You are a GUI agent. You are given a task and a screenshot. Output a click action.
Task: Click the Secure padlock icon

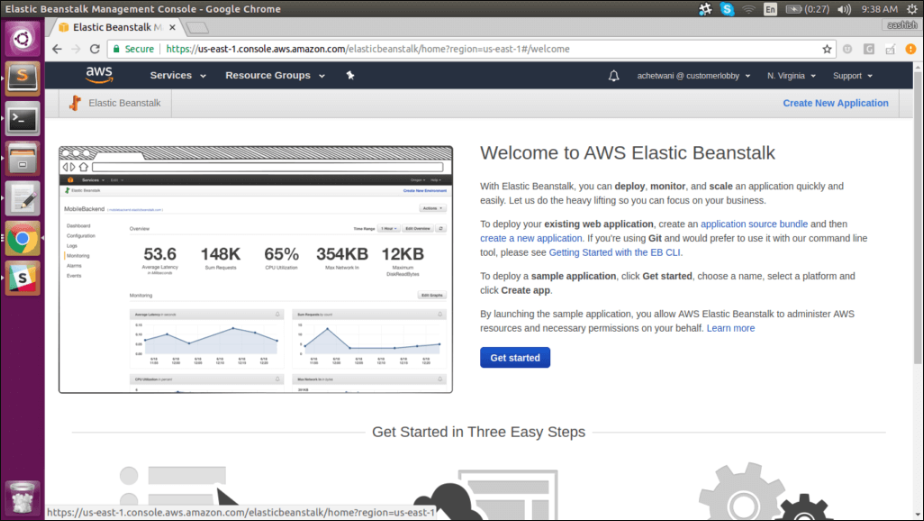[x=116, y=49]
